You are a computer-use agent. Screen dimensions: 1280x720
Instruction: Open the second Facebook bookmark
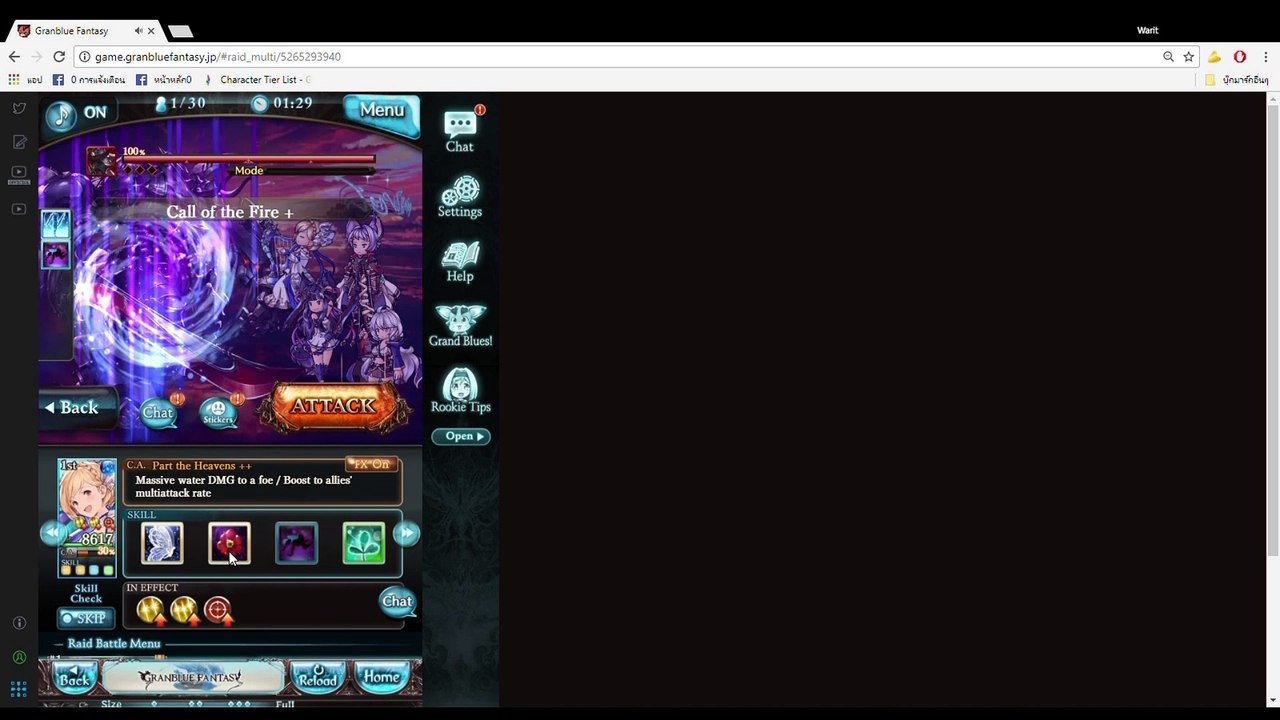[163, 79]
